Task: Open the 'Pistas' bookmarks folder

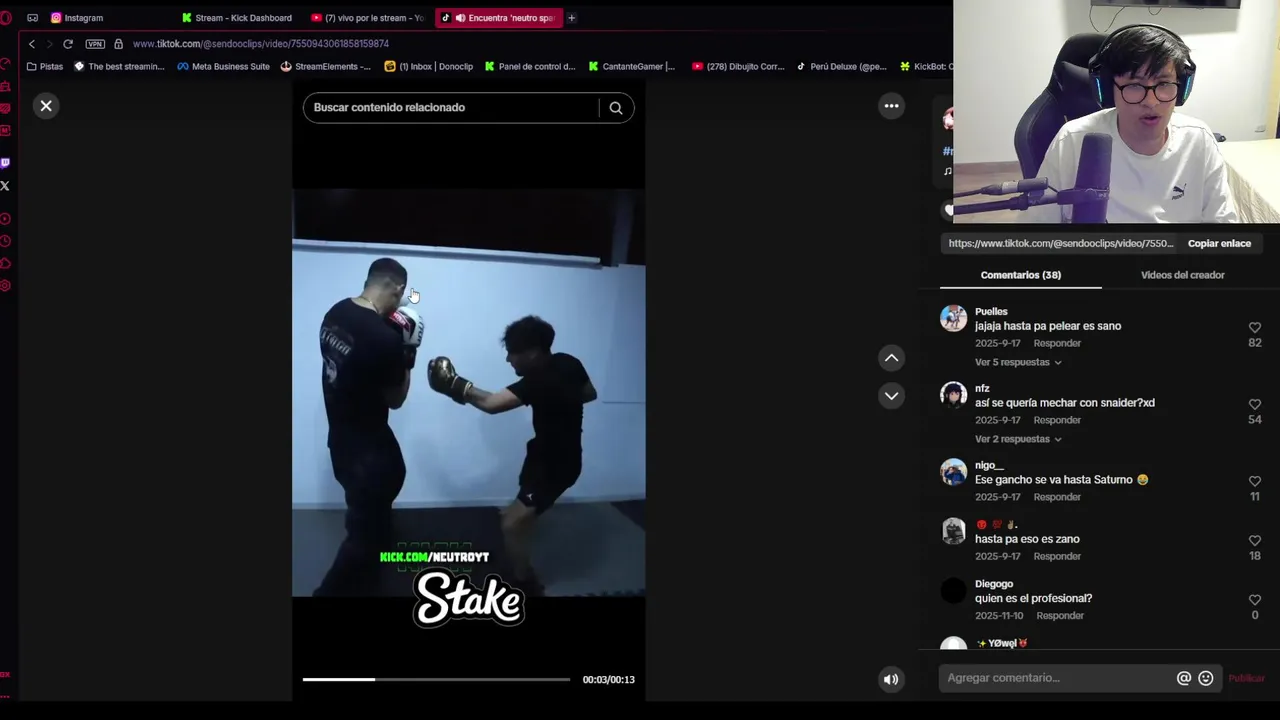Action: tap(45, 67)
